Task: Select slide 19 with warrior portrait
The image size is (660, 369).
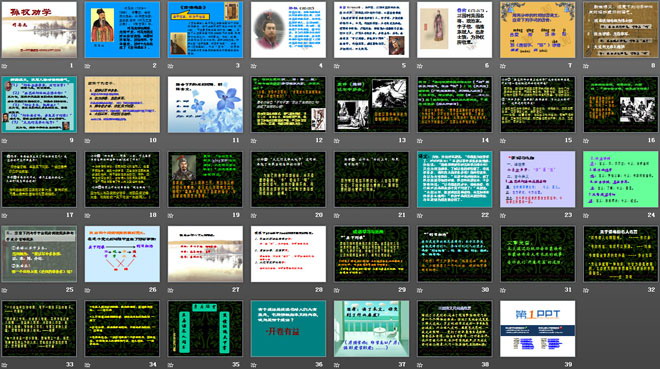Action: coord(205,179)
